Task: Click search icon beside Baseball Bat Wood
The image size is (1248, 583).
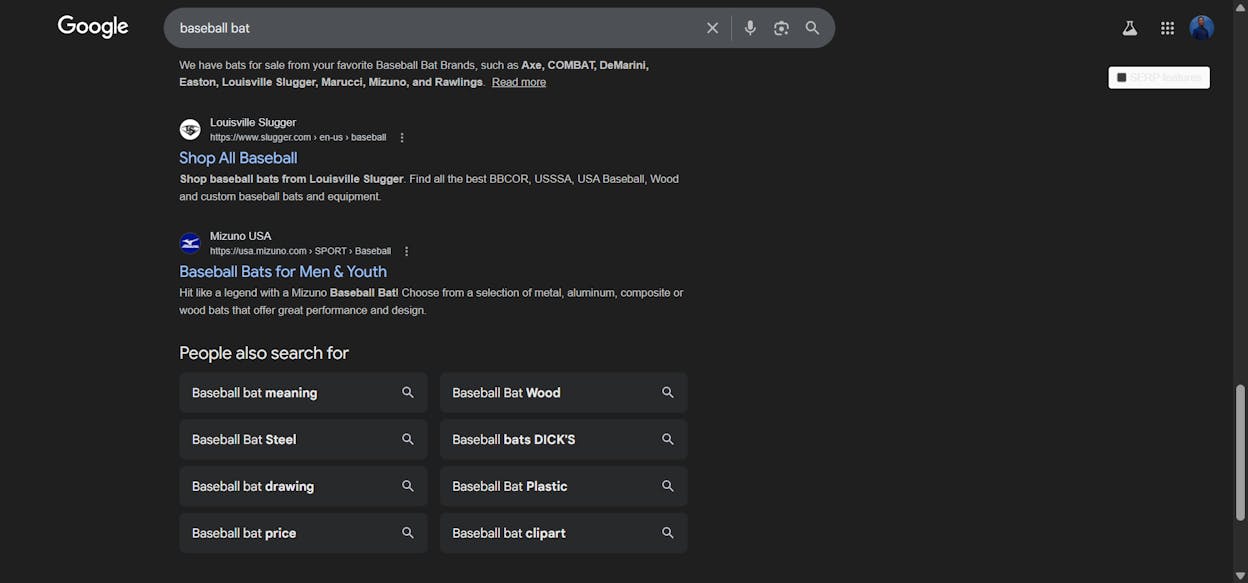Action: [x=667, y=392]
